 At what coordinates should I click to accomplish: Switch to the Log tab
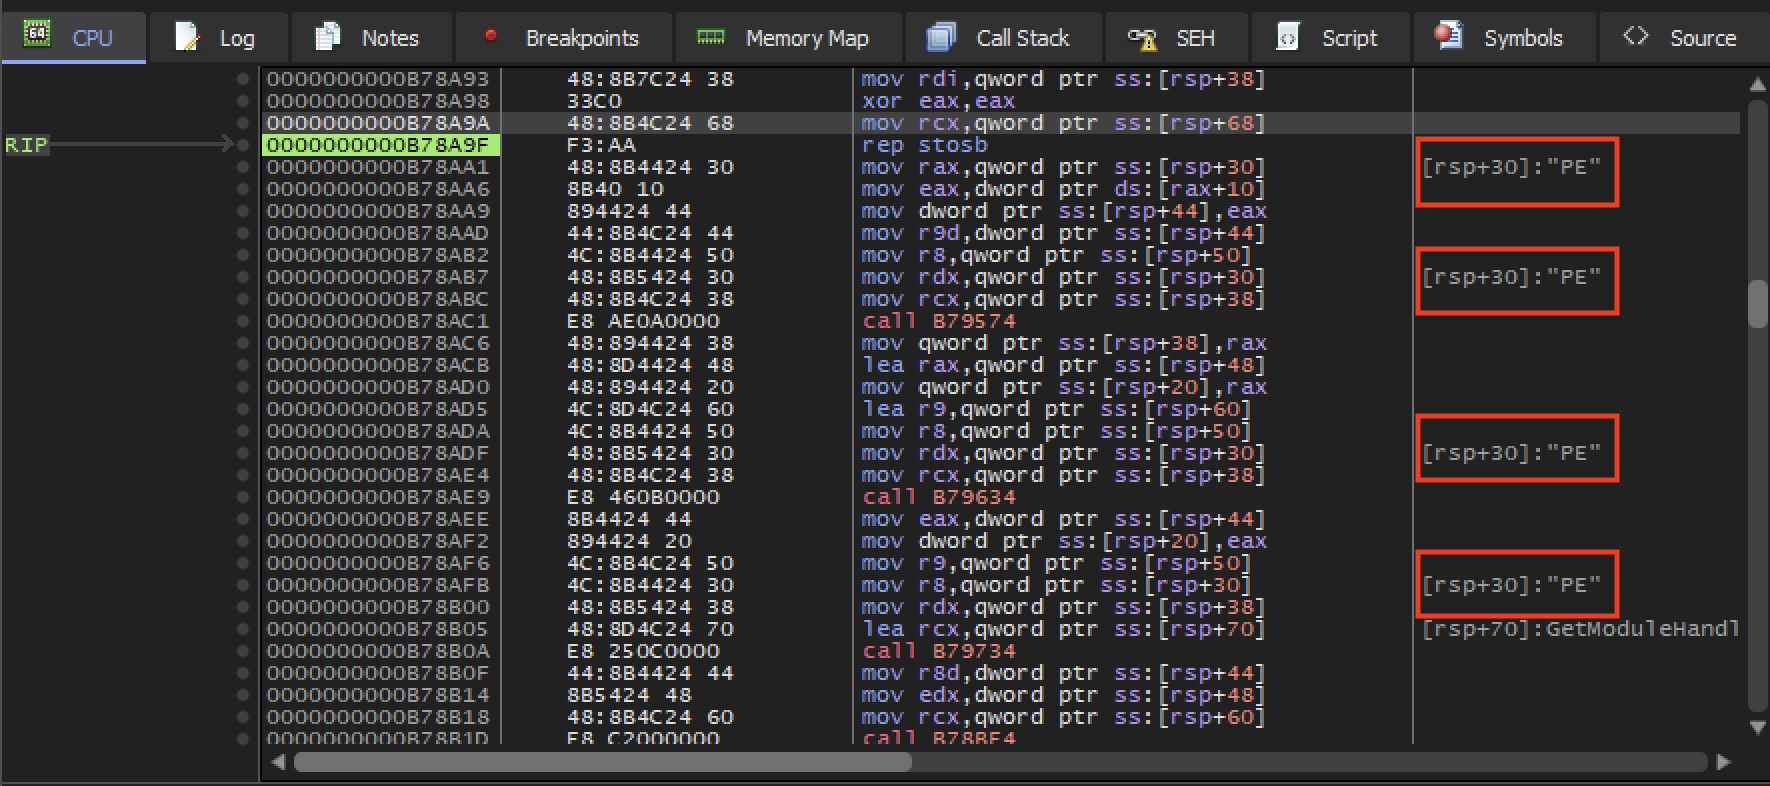[x=219, y=38]
